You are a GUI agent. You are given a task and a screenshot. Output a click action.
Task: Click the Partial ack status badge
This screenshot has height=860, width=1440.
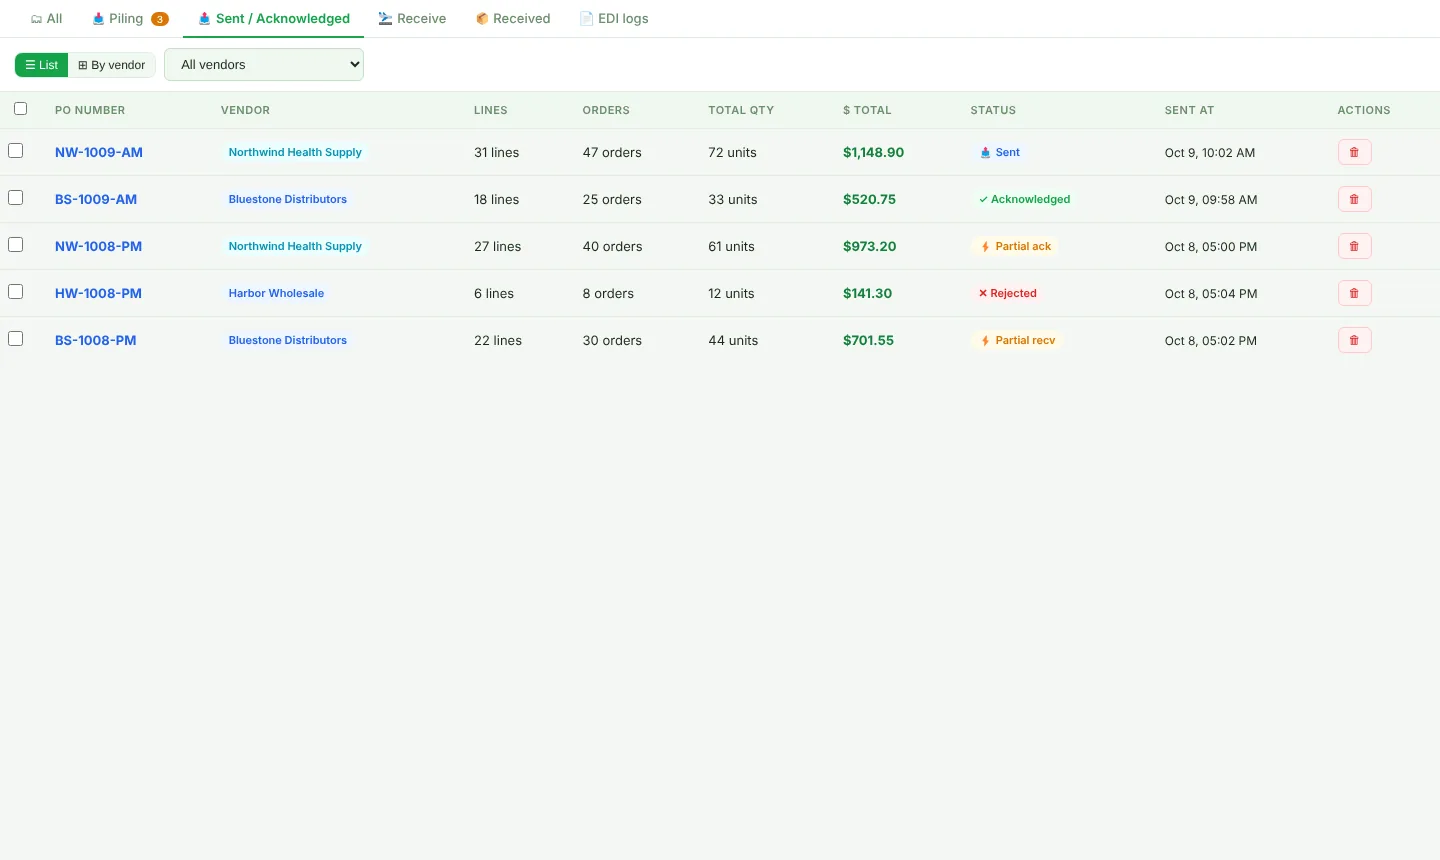tap(1015, 247)
